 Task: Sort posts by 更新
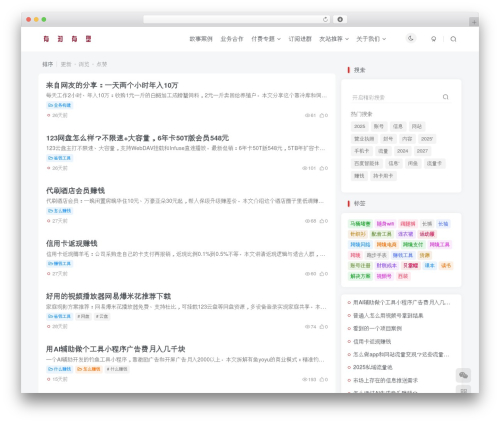coord(66,64)
